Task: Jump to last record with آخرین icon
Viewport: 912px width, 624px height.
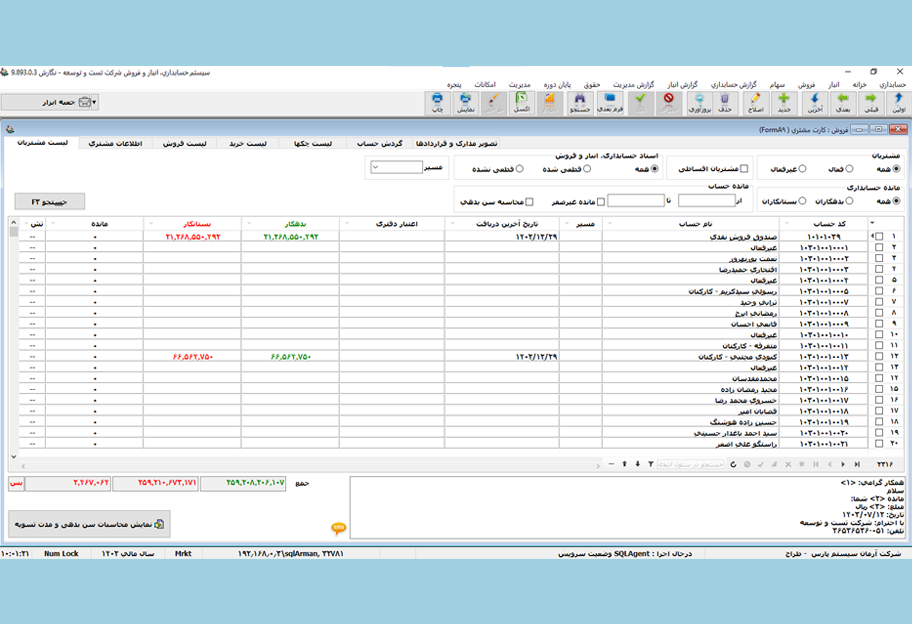Action: (814, 103)
